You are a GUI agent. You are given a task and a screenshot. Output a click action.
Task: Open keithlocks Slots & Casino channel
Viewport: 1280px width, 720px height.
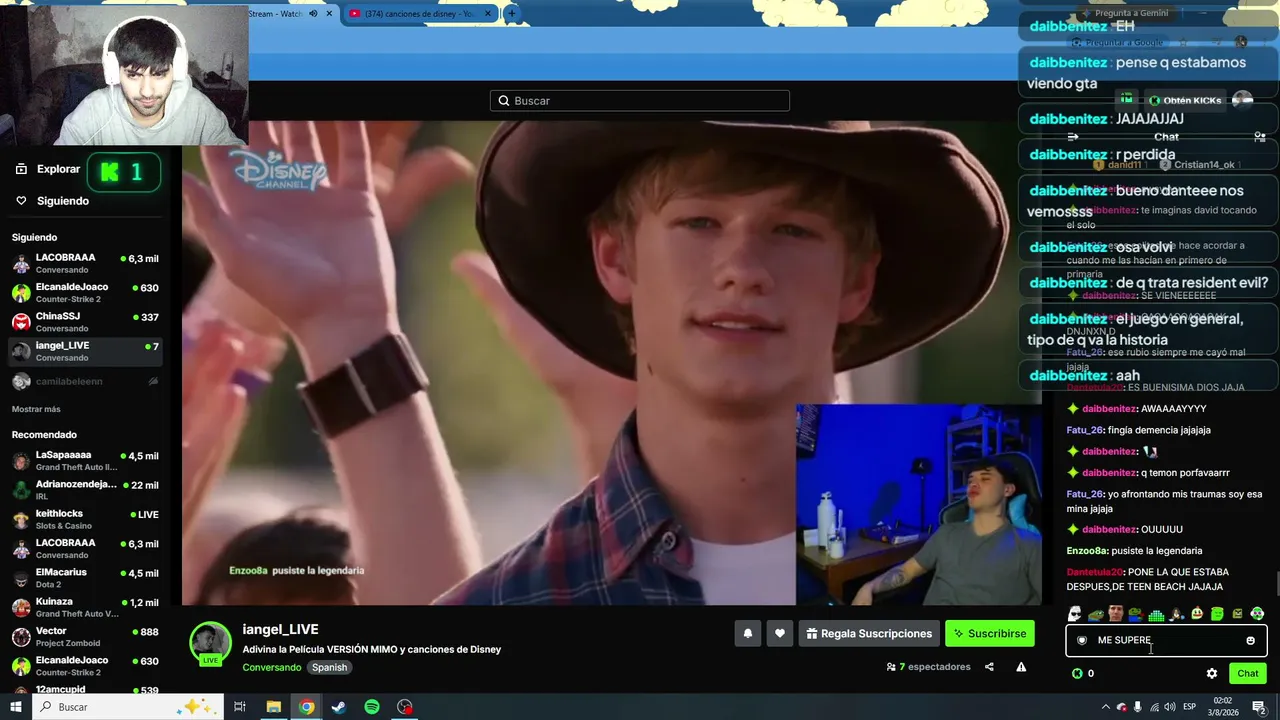[85, 519]
